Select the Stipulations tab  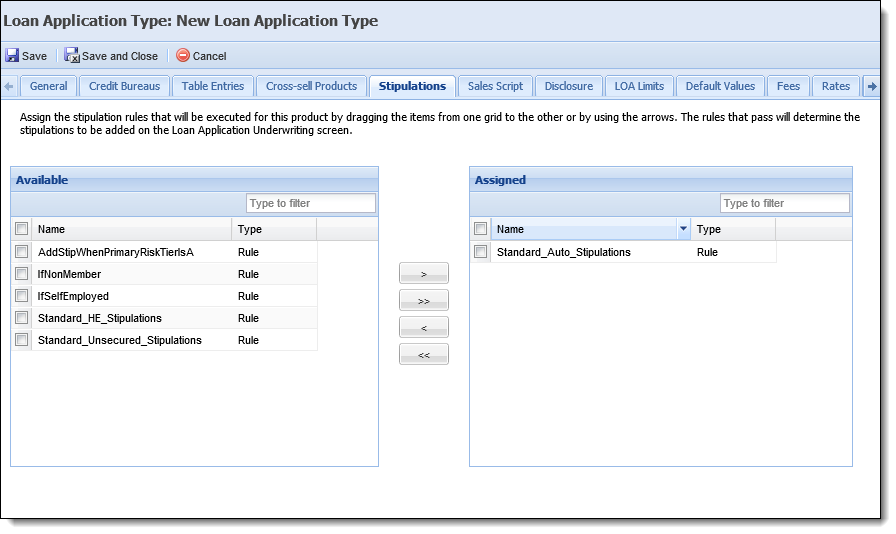[x=412, y=86]
